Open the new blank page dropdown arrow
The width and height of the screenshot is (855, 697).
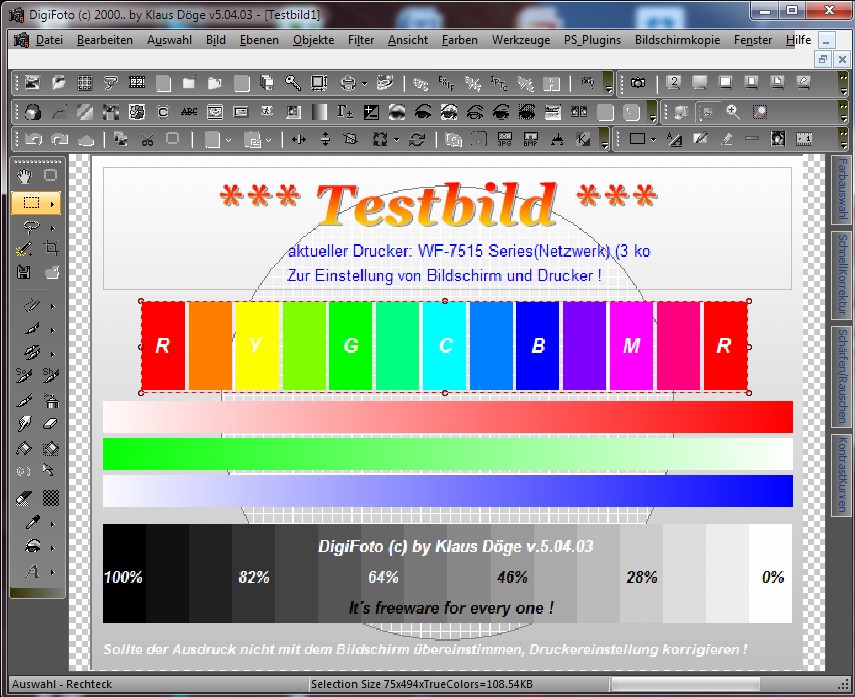[228, 140]
